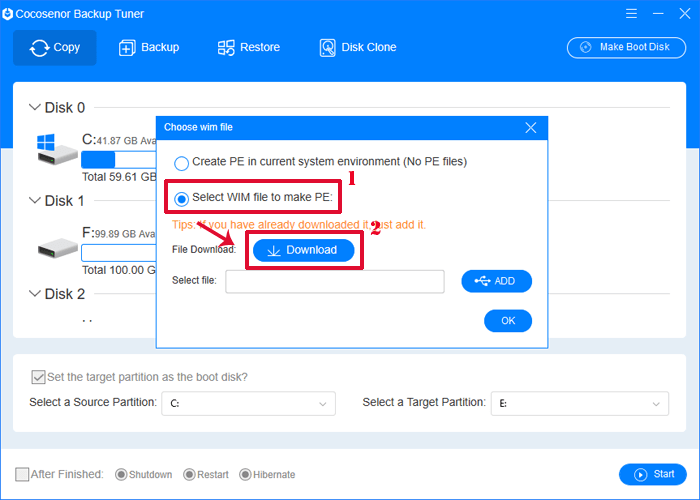The height and width of the screenshot is (500, 700).
Task: Open the Target Partition dropdown
Action: pos(580,404)
